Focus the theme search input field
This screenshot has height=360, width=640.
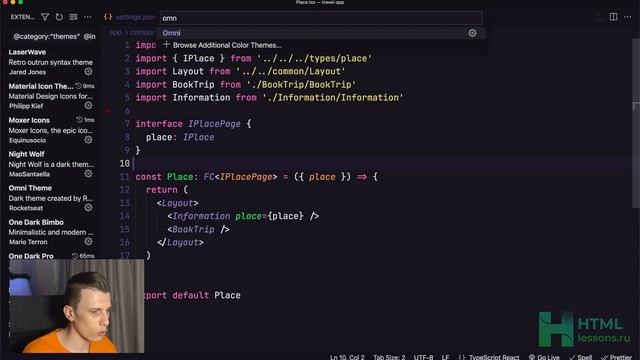[321, 18]
